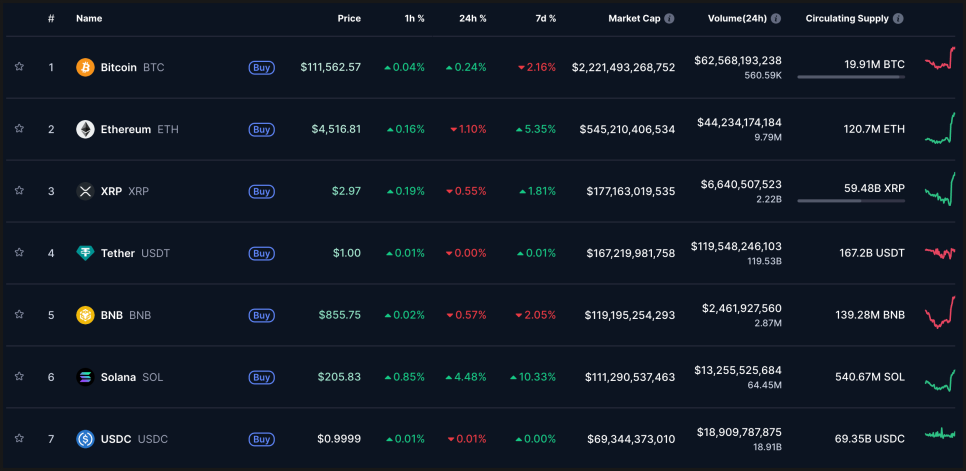Sort table by the # rank column

point(51,18)
